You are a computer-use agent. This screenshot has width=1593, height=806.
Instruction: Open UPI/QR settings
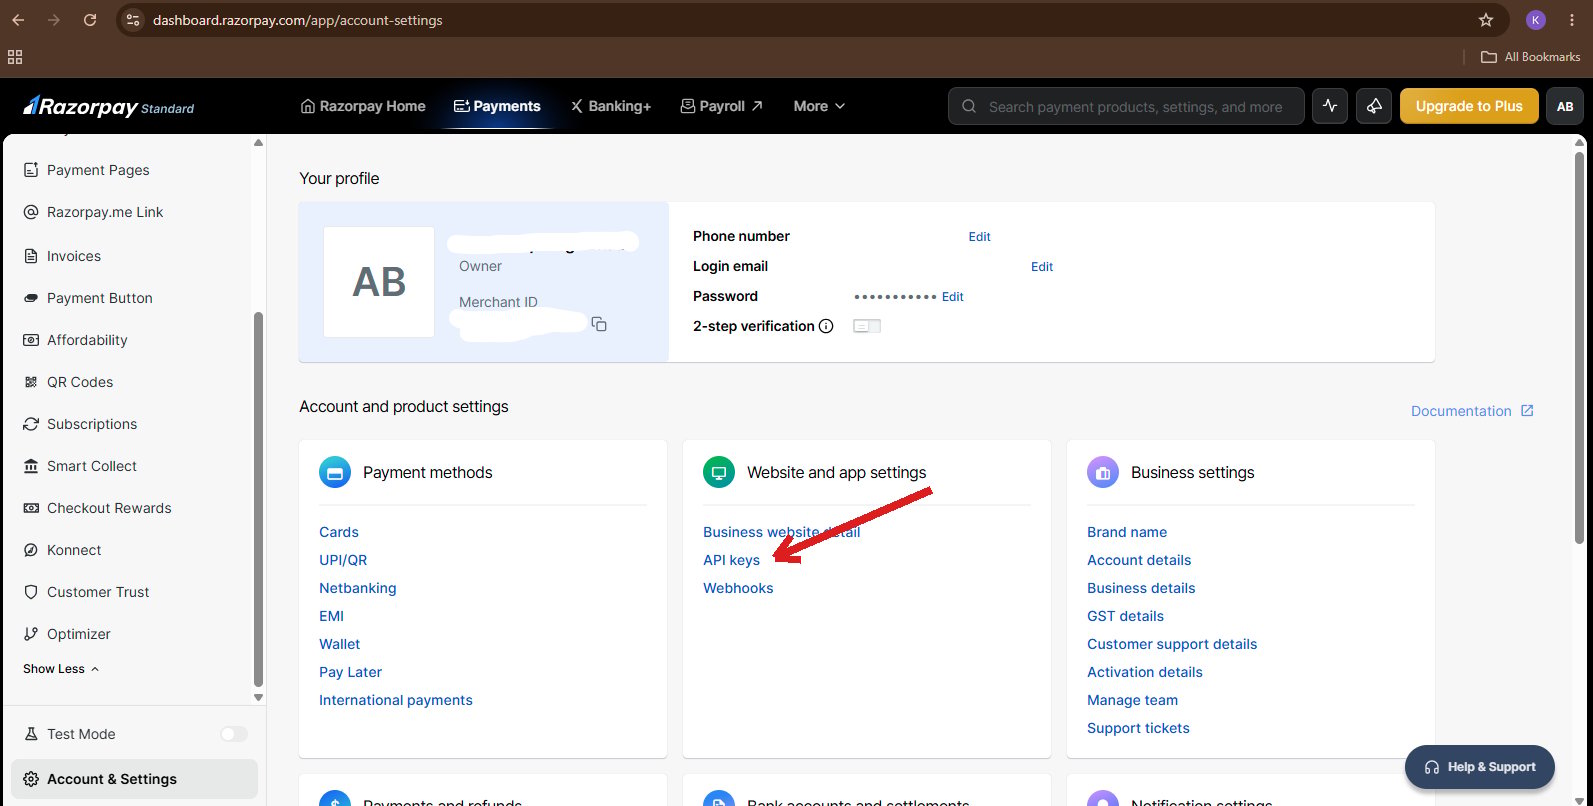point(343,560)
